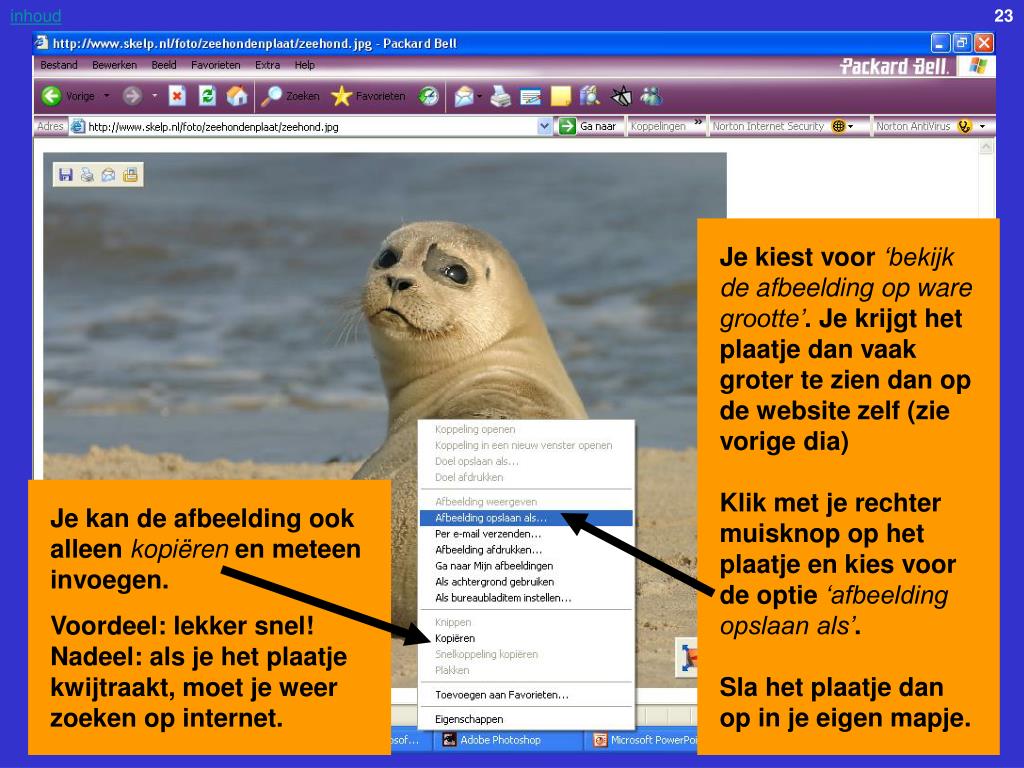Click 'Afbeelding weergeven' menu entry
Screen dimensions: 1024x768
point(526,502)
